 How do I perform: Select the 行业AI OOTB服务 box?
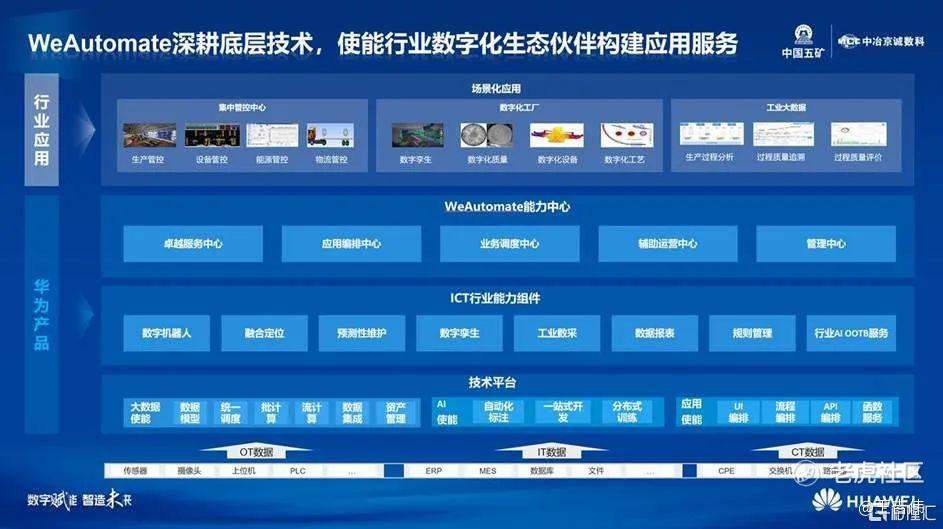pyautogui.click(x=851, y=333)
